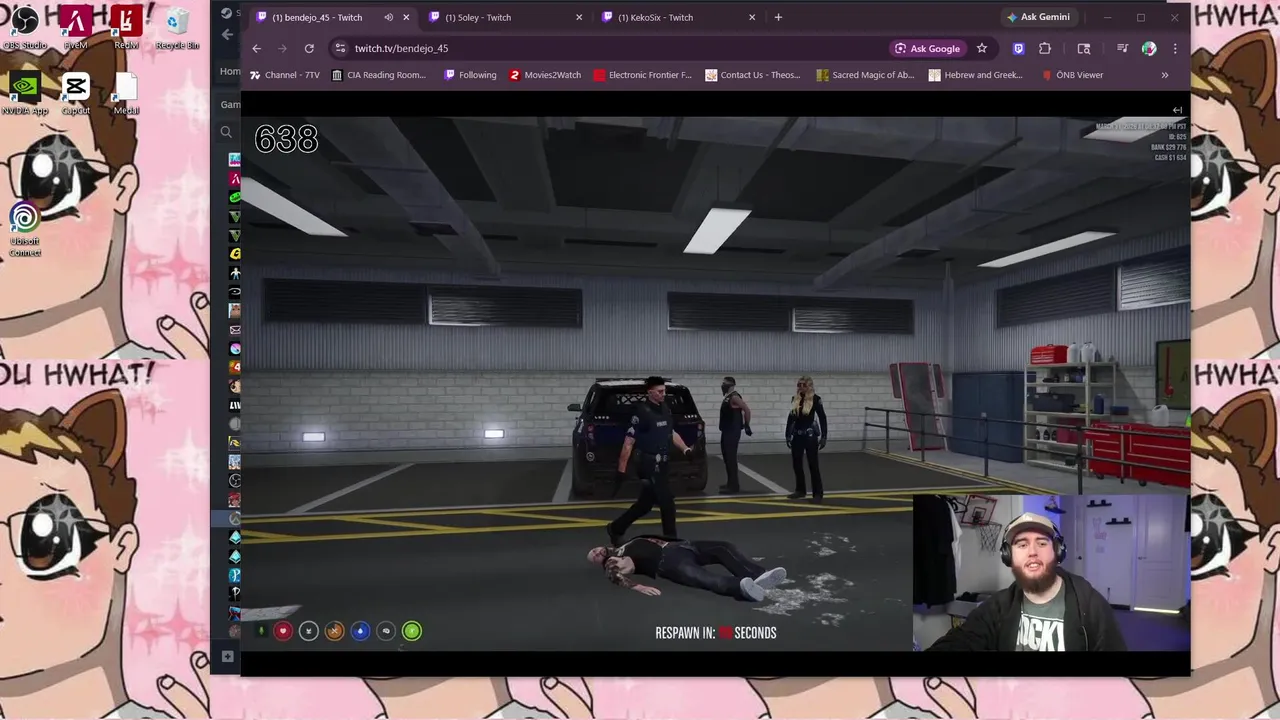The height and width of the screenshot is (720, 1280).
Task: Open the Chrome profile avatar
Action: tap(1149, 48)
